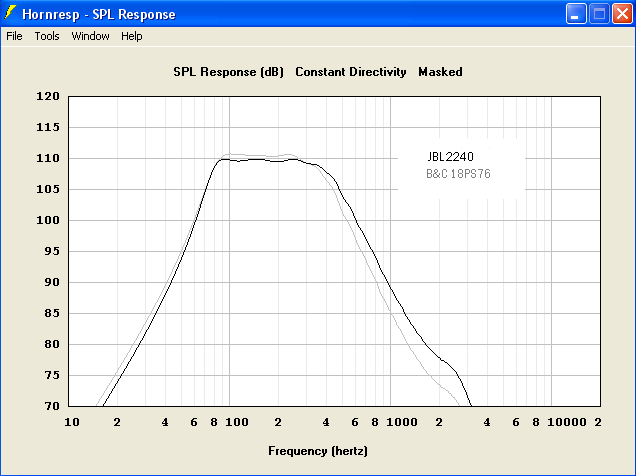Click the 105 dB y-axis value

pos(48,189)
